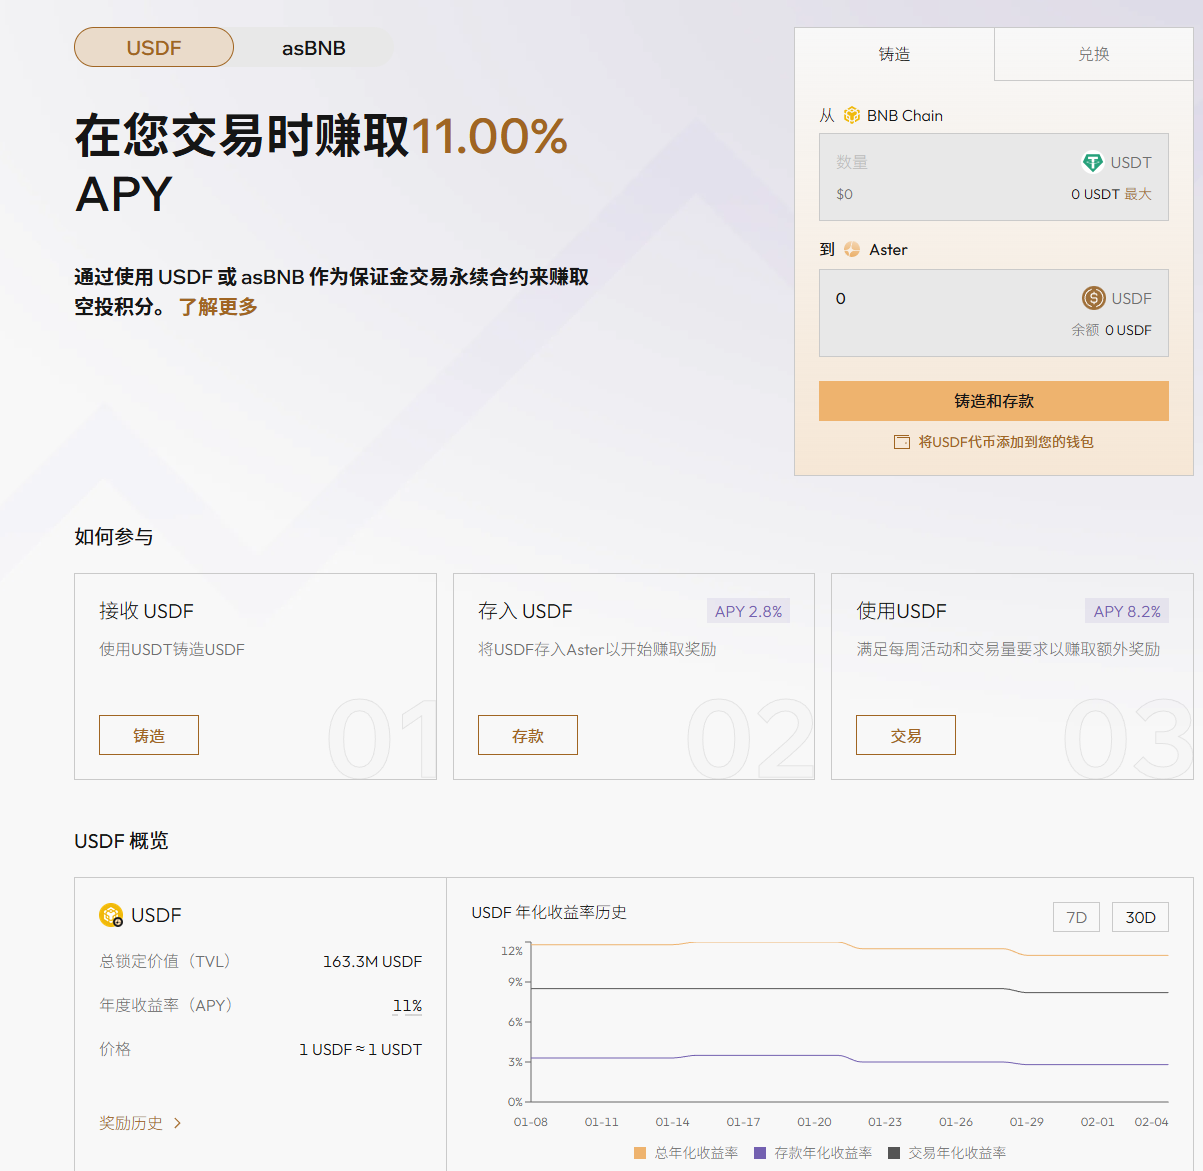Select the USDF pill toggle
The height and width of the screenshot is (1171, 1203).
(x=153, y=47)
